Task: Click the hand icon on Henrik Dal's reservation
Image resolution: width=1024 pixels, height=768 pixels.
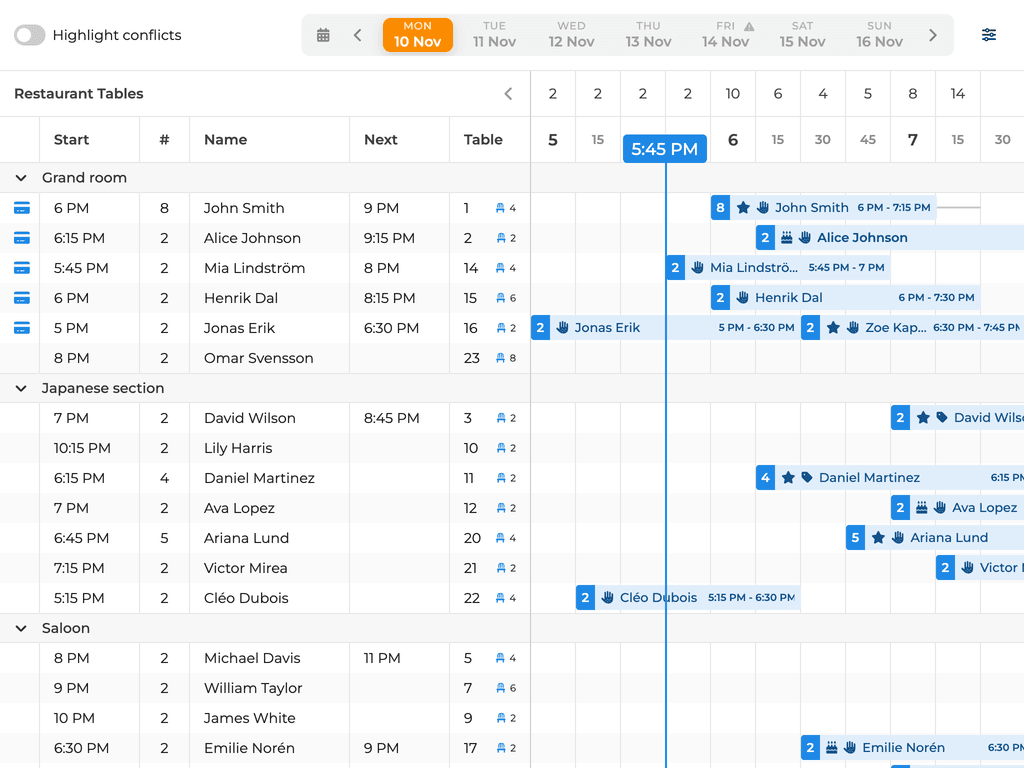Action: 743,297
